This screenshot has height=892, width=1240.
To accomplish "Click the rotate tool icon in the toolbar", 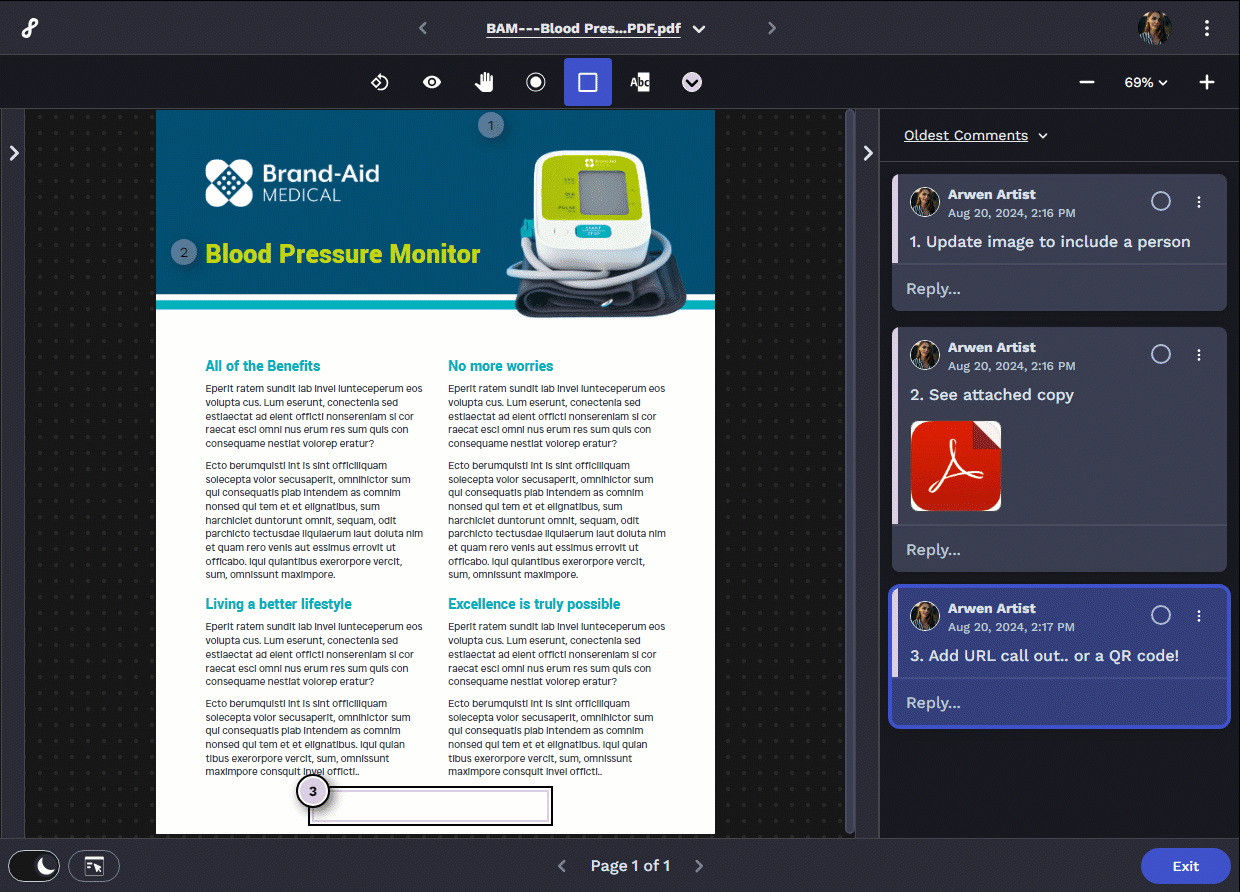I will (380, 82).
